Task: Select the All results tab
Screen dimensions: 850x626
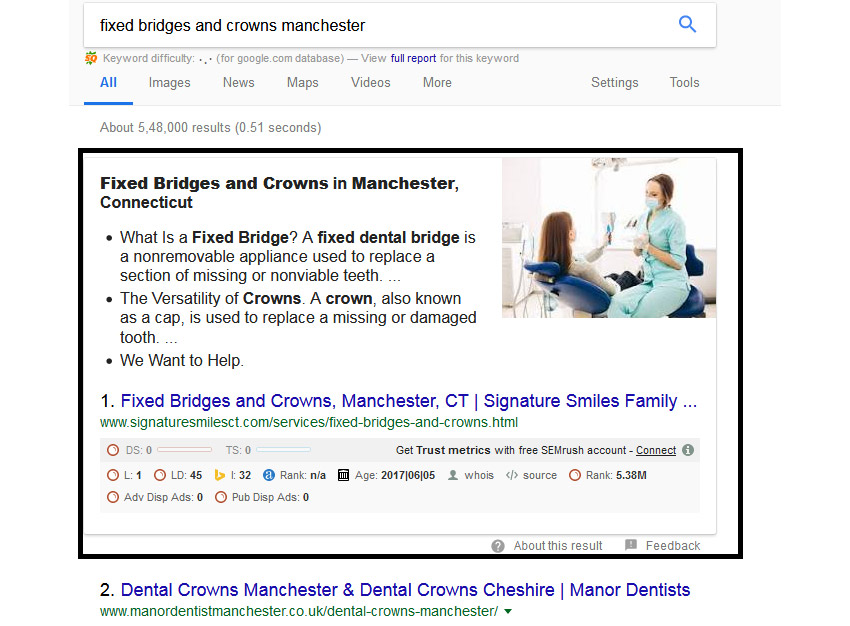Action: tap(108, 82)
